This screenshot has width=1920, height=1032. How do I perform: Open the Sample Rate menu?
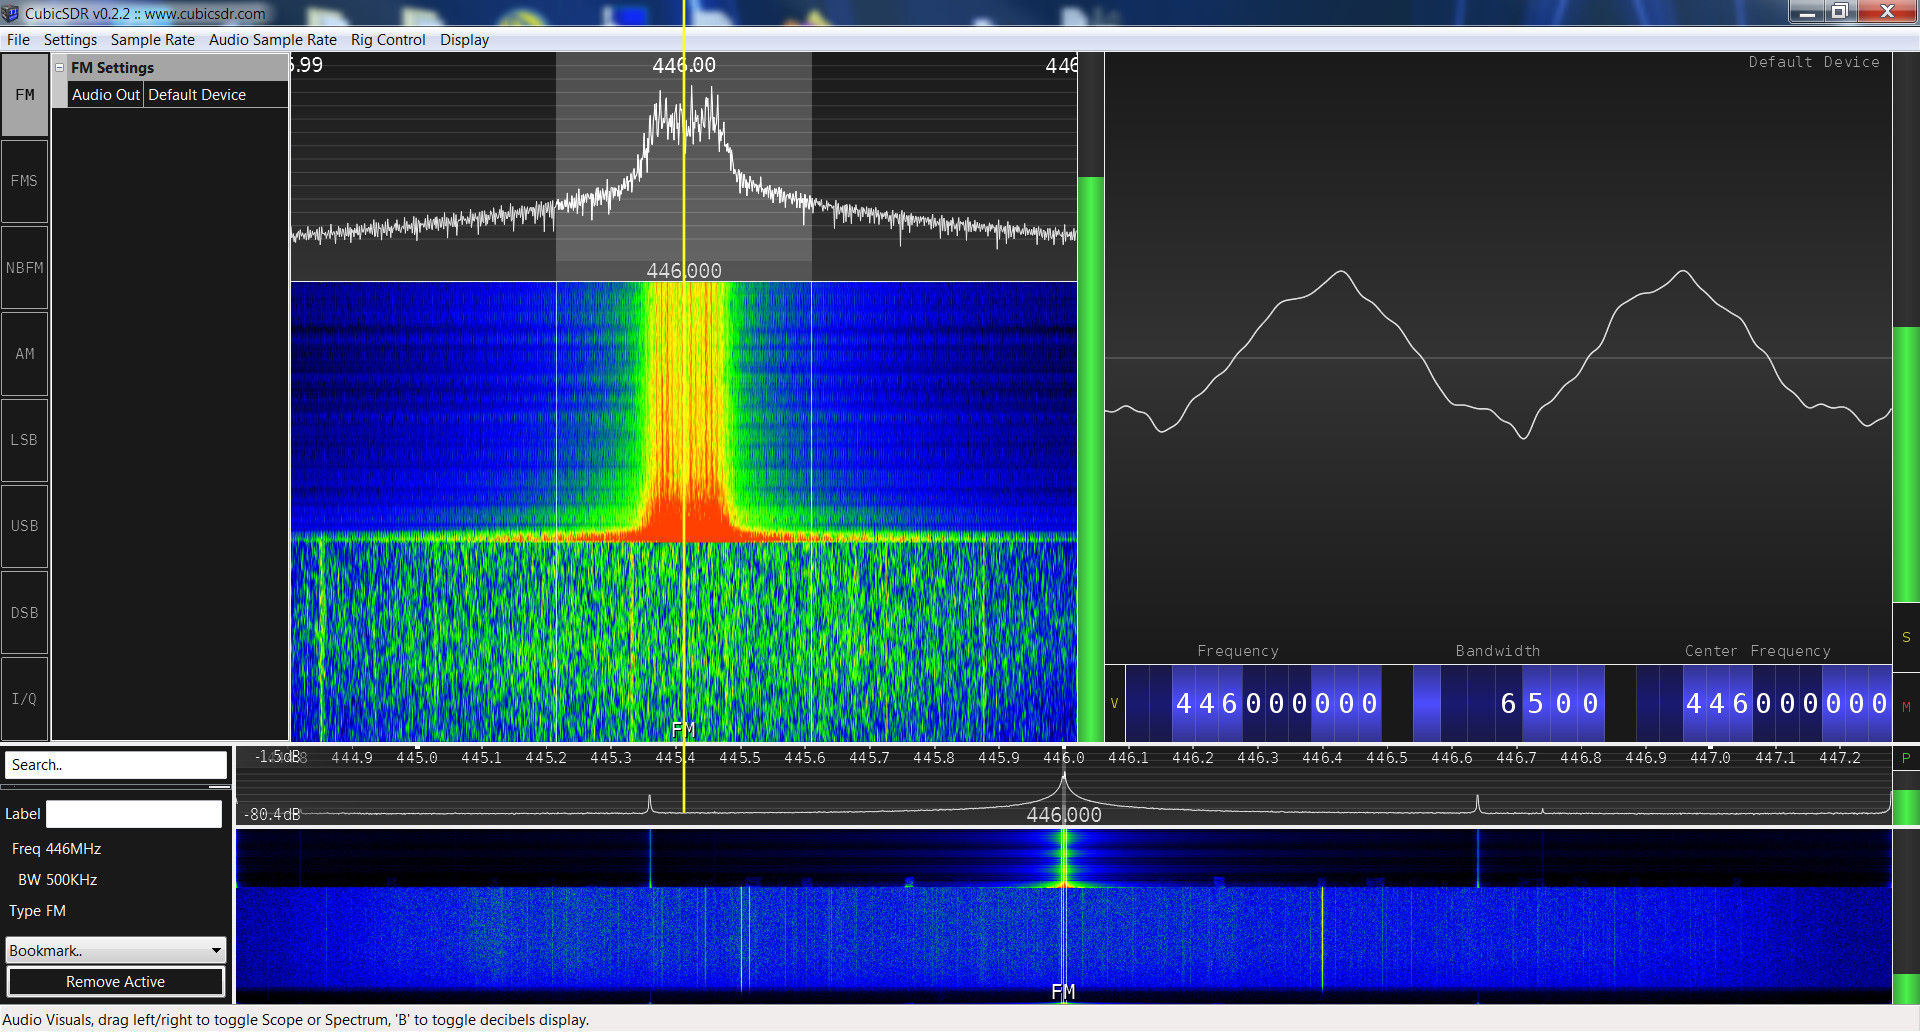point(152,40)
